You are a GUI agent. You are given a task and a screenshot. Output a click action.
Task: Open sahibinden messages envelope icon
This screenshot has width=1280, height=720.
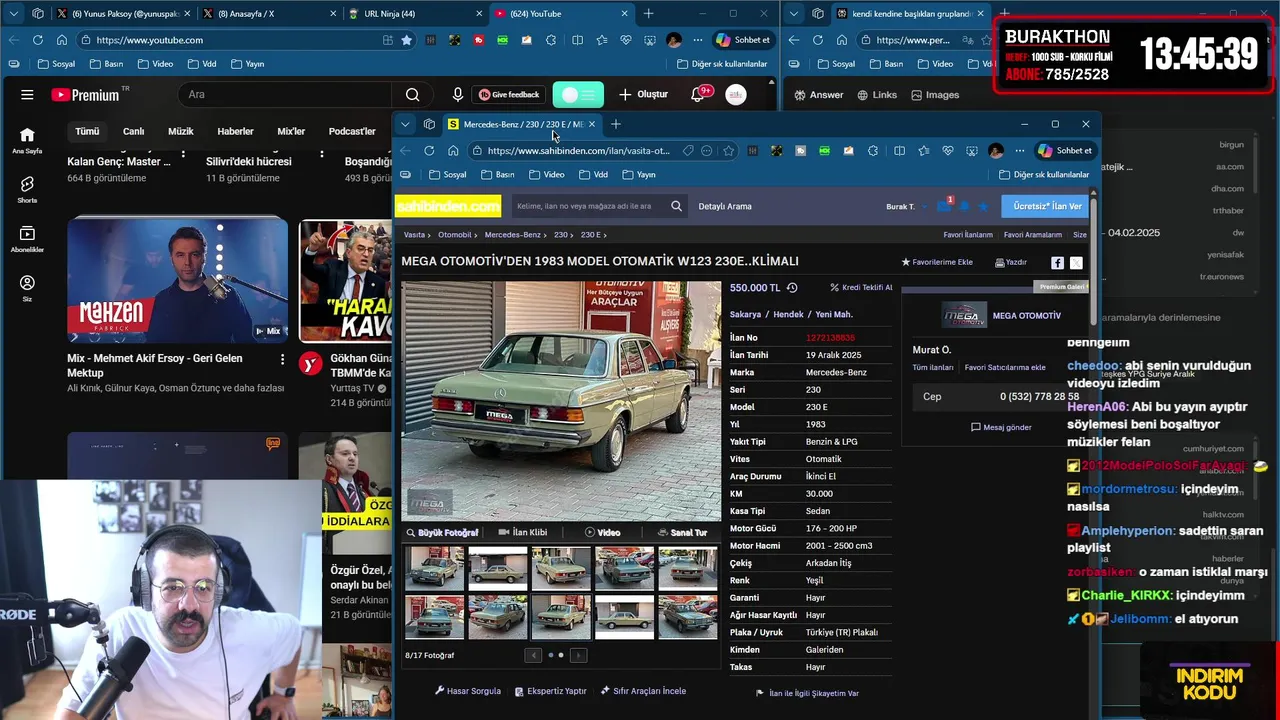[944, 206]
